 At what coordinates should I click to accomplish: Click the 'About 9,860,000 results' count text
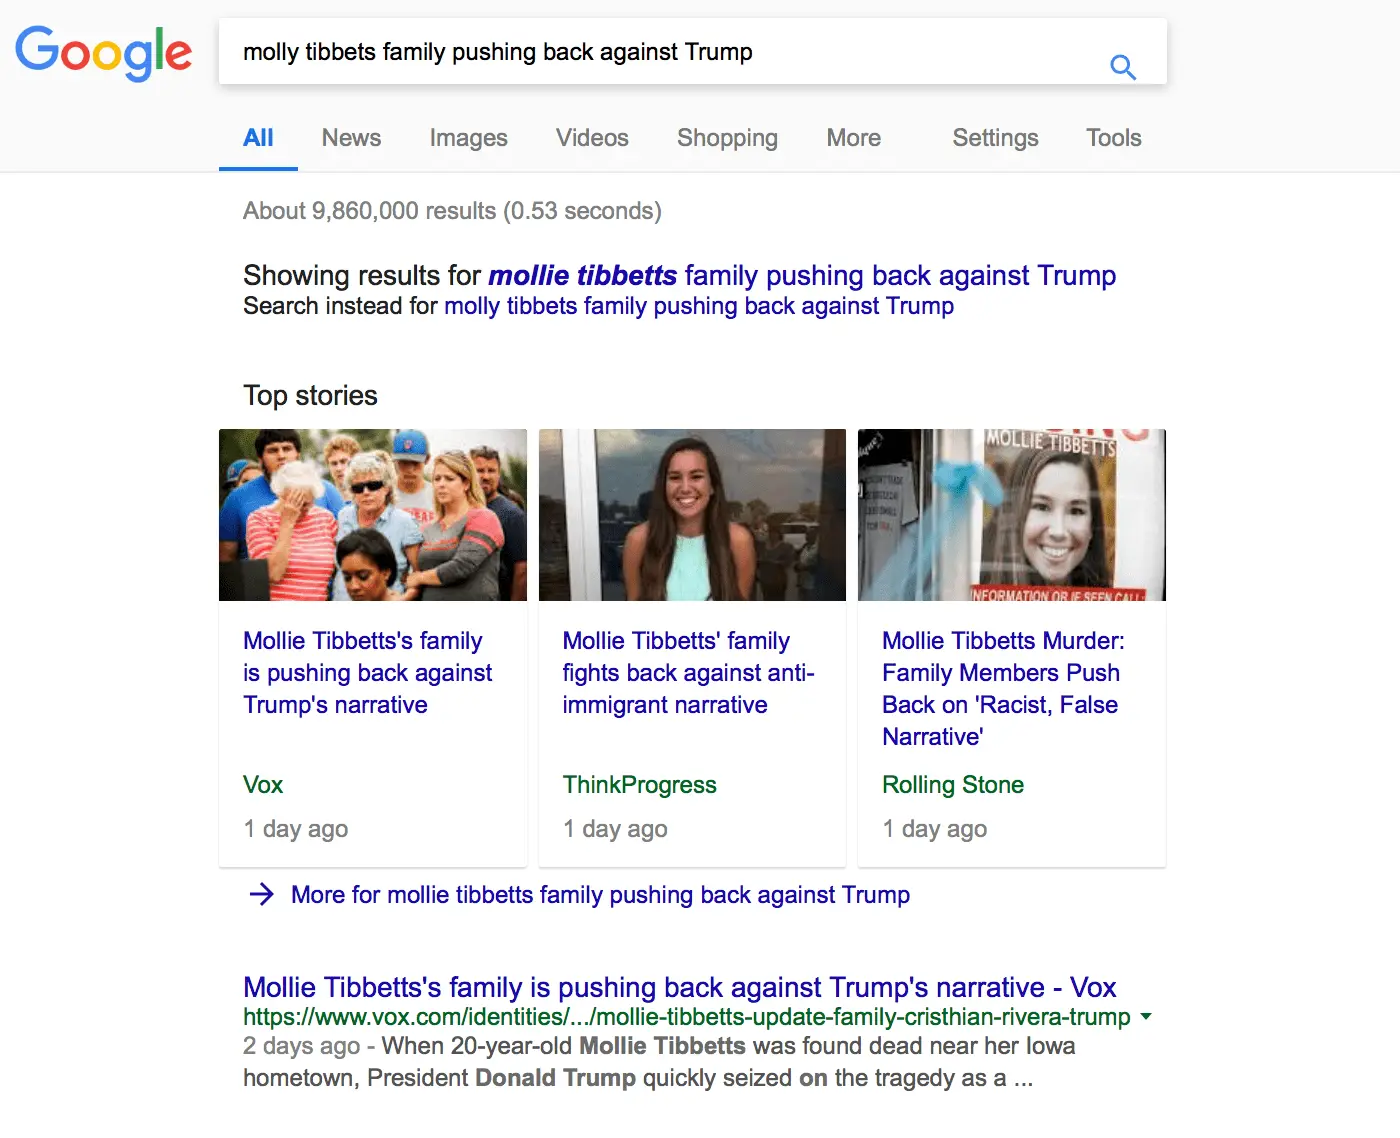[x=452, y=211]
